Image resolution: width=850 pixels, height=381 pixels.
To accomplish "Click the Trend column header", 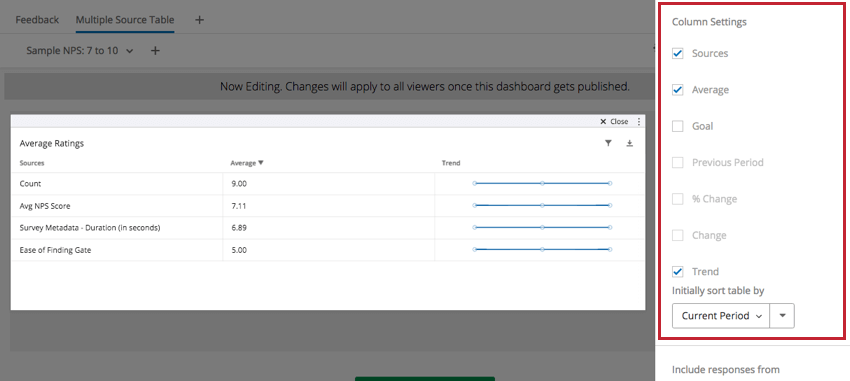I will click(451, 163).
